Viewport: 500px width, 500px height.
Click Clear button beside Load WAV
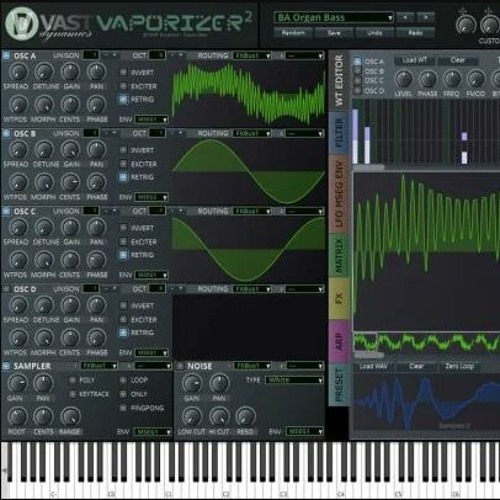point(417,367)
